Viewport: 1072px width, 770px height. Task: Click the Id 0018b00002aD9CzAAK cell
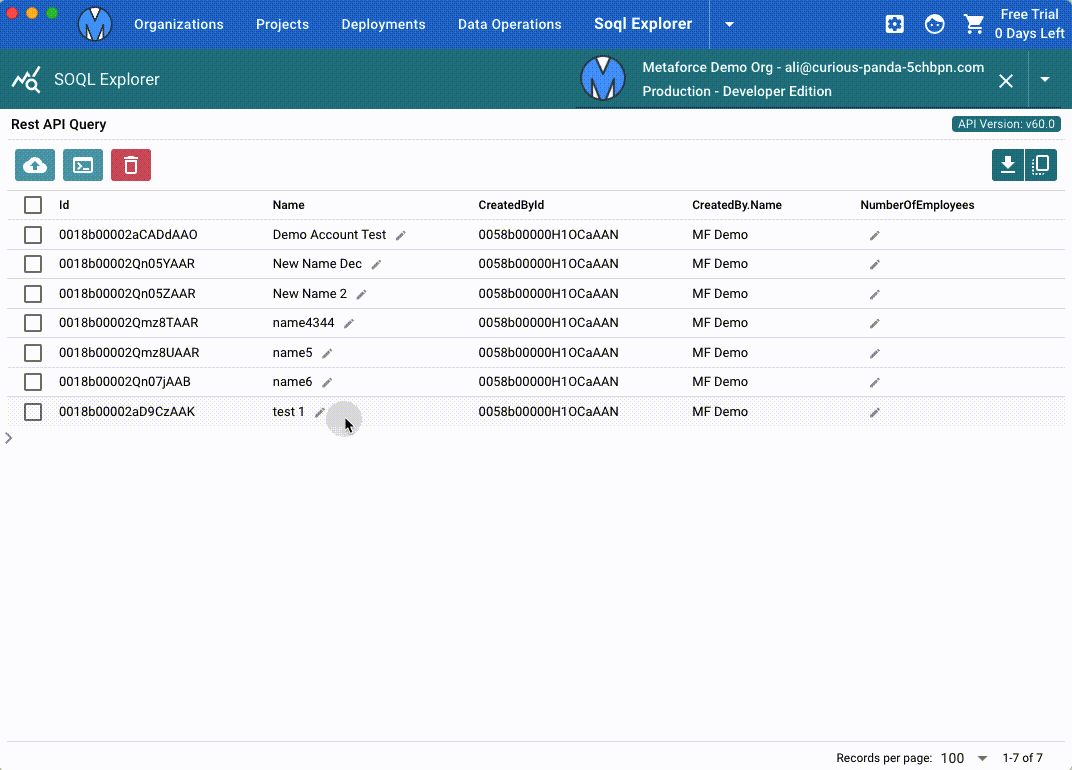coord(126,412)
